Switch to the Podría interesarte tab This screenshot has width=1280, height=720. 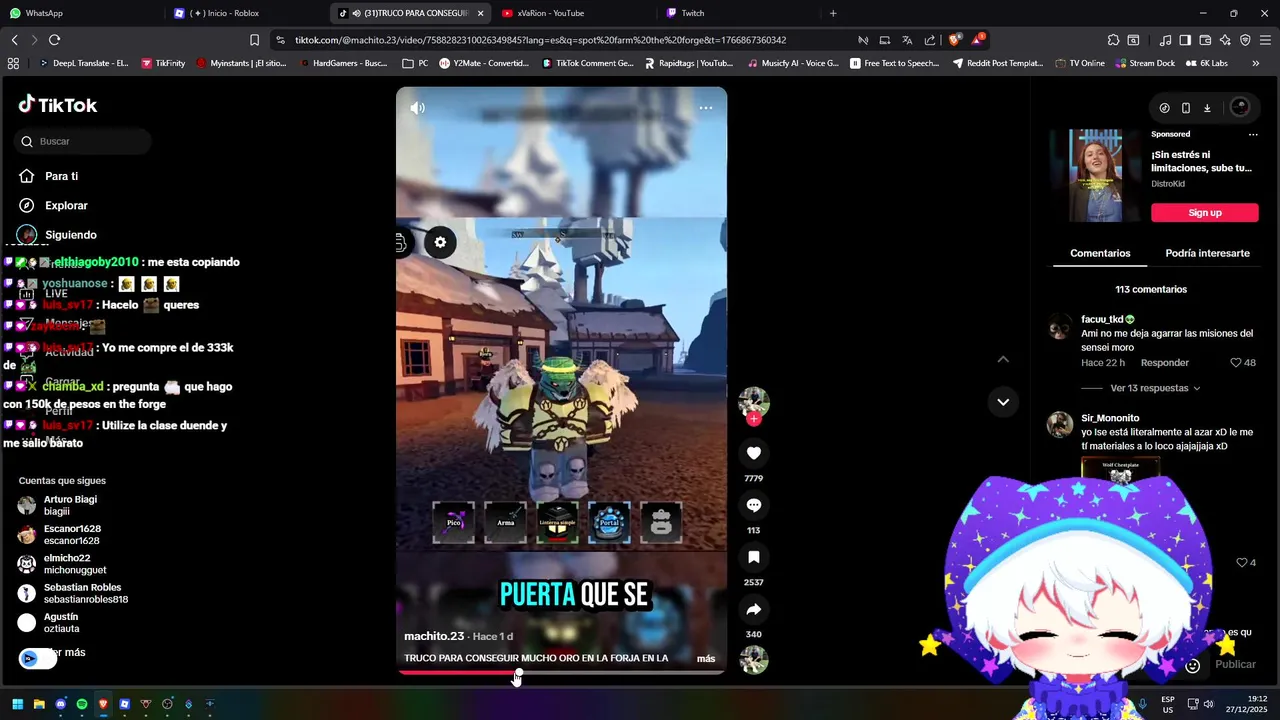pyautogui.click(x=1207, y=253)
